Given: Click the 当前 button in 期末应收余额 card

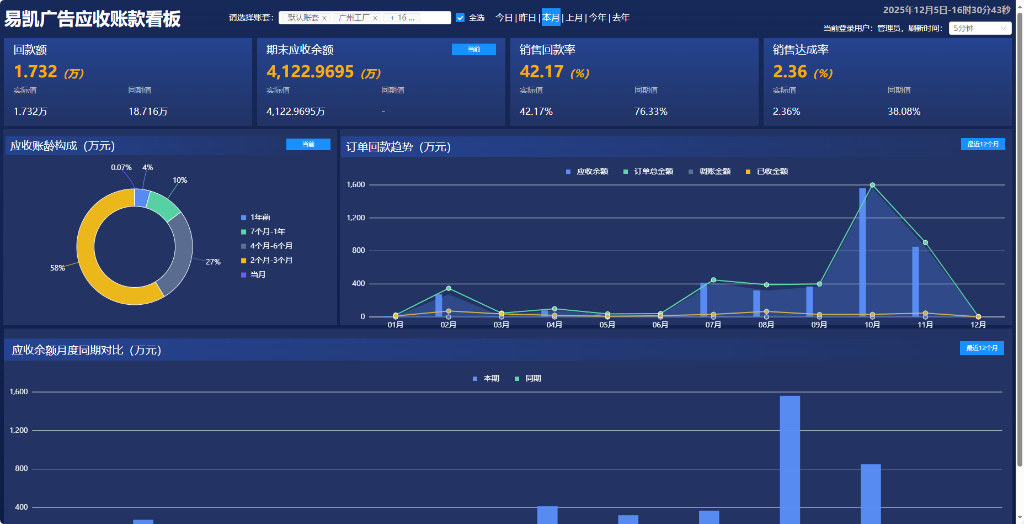Looking at the screenshot, I should 473,50.
